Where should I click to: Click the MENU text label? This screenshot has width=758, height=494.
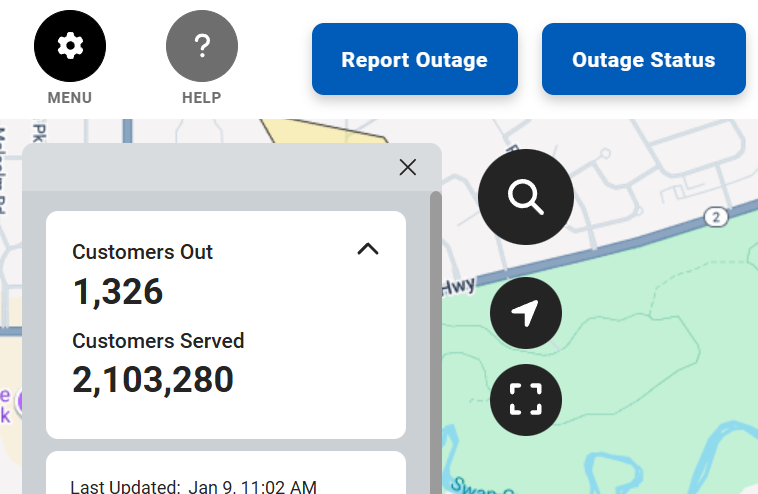point(70,98)
